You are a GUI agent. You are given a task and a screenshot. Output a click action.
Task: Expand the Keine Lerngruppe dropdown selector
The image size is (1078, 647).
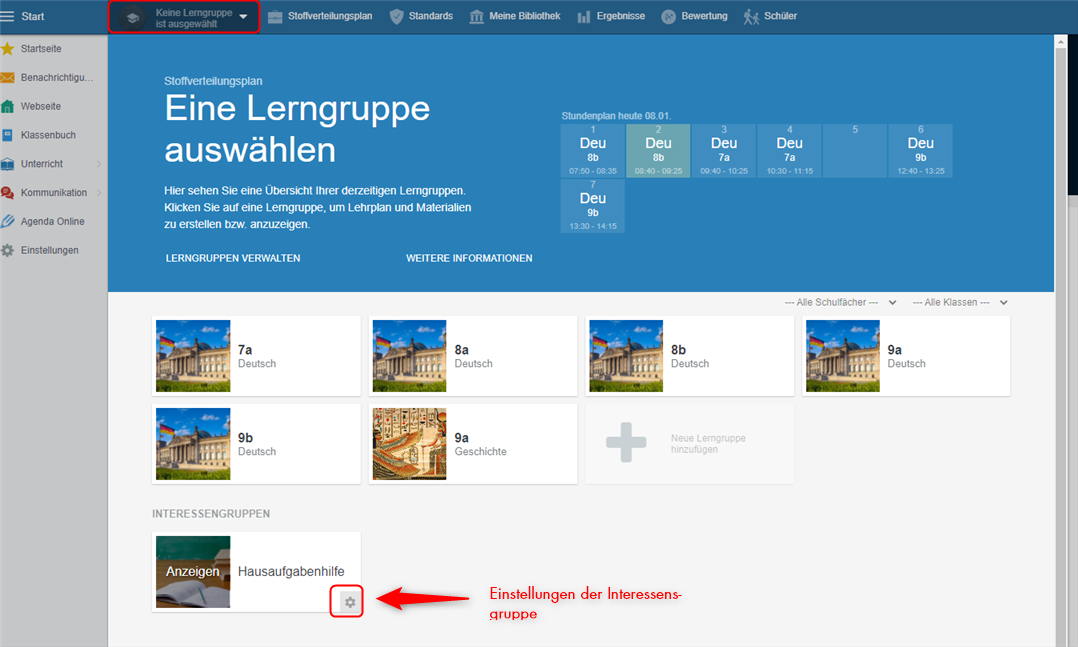[184, 17]
